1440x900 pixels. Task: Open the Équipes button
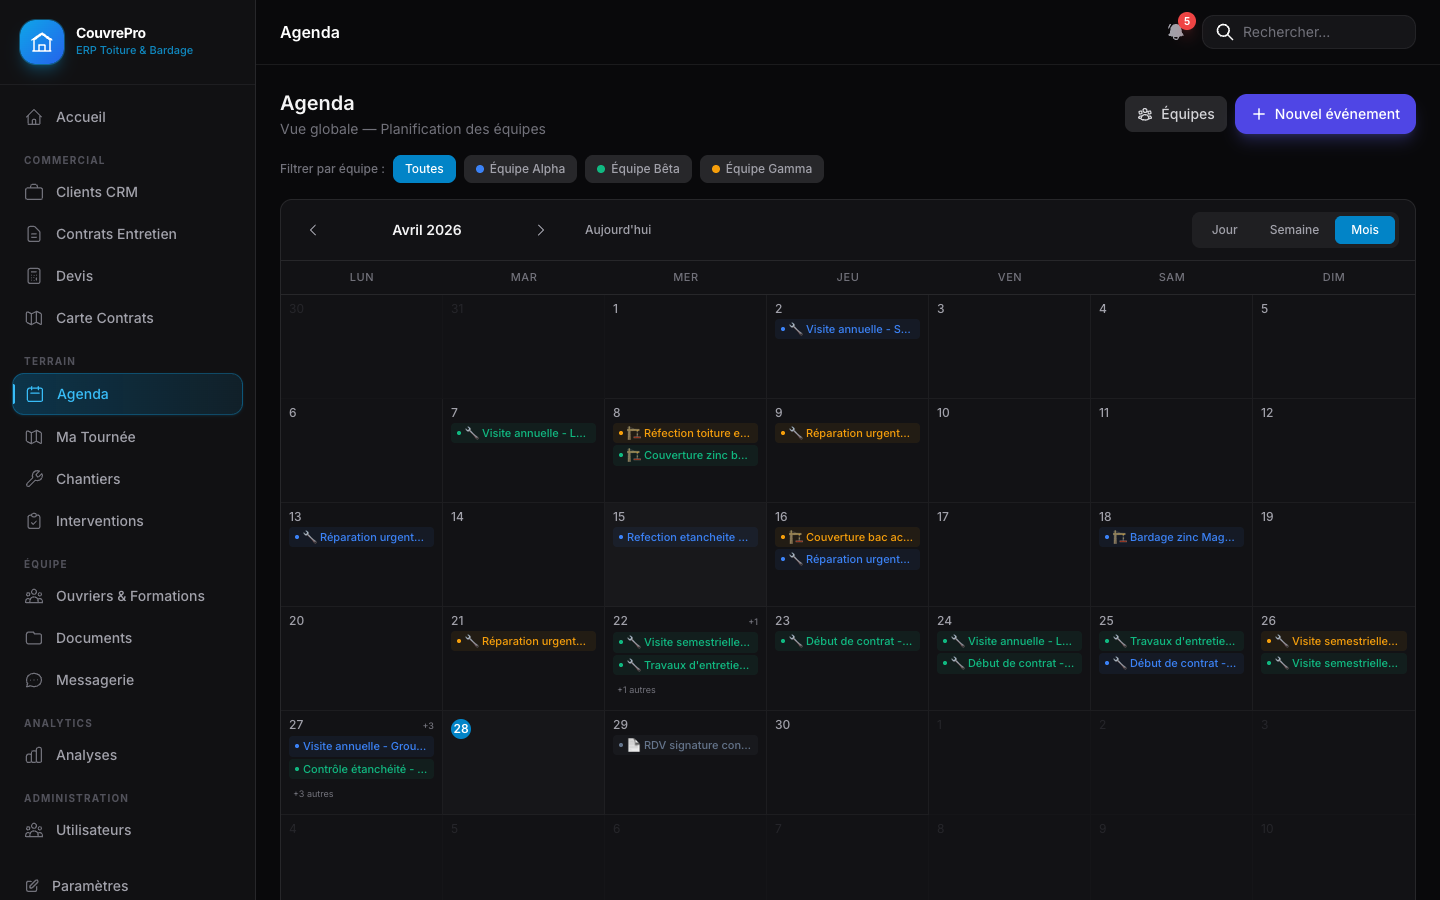(1176, 114)
